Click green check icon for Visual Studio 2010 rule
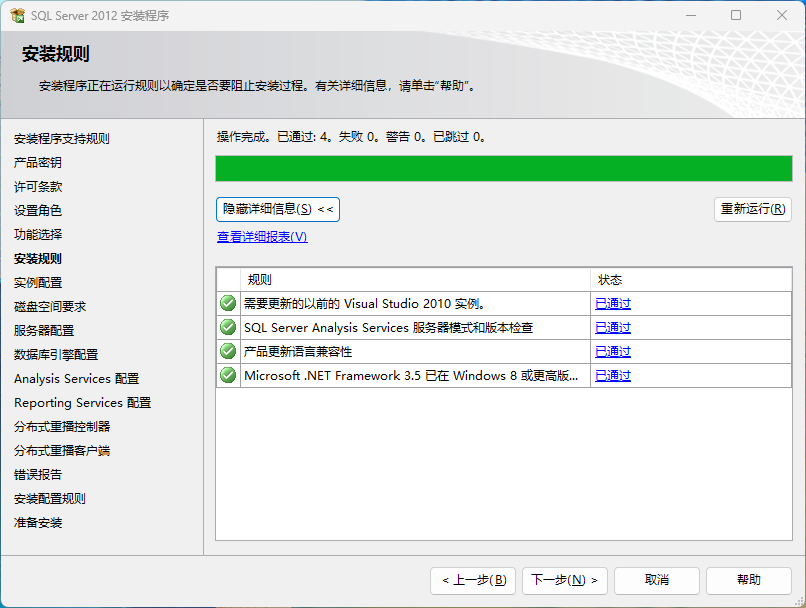This screenshot has width=806, height=608. [228, 303]
